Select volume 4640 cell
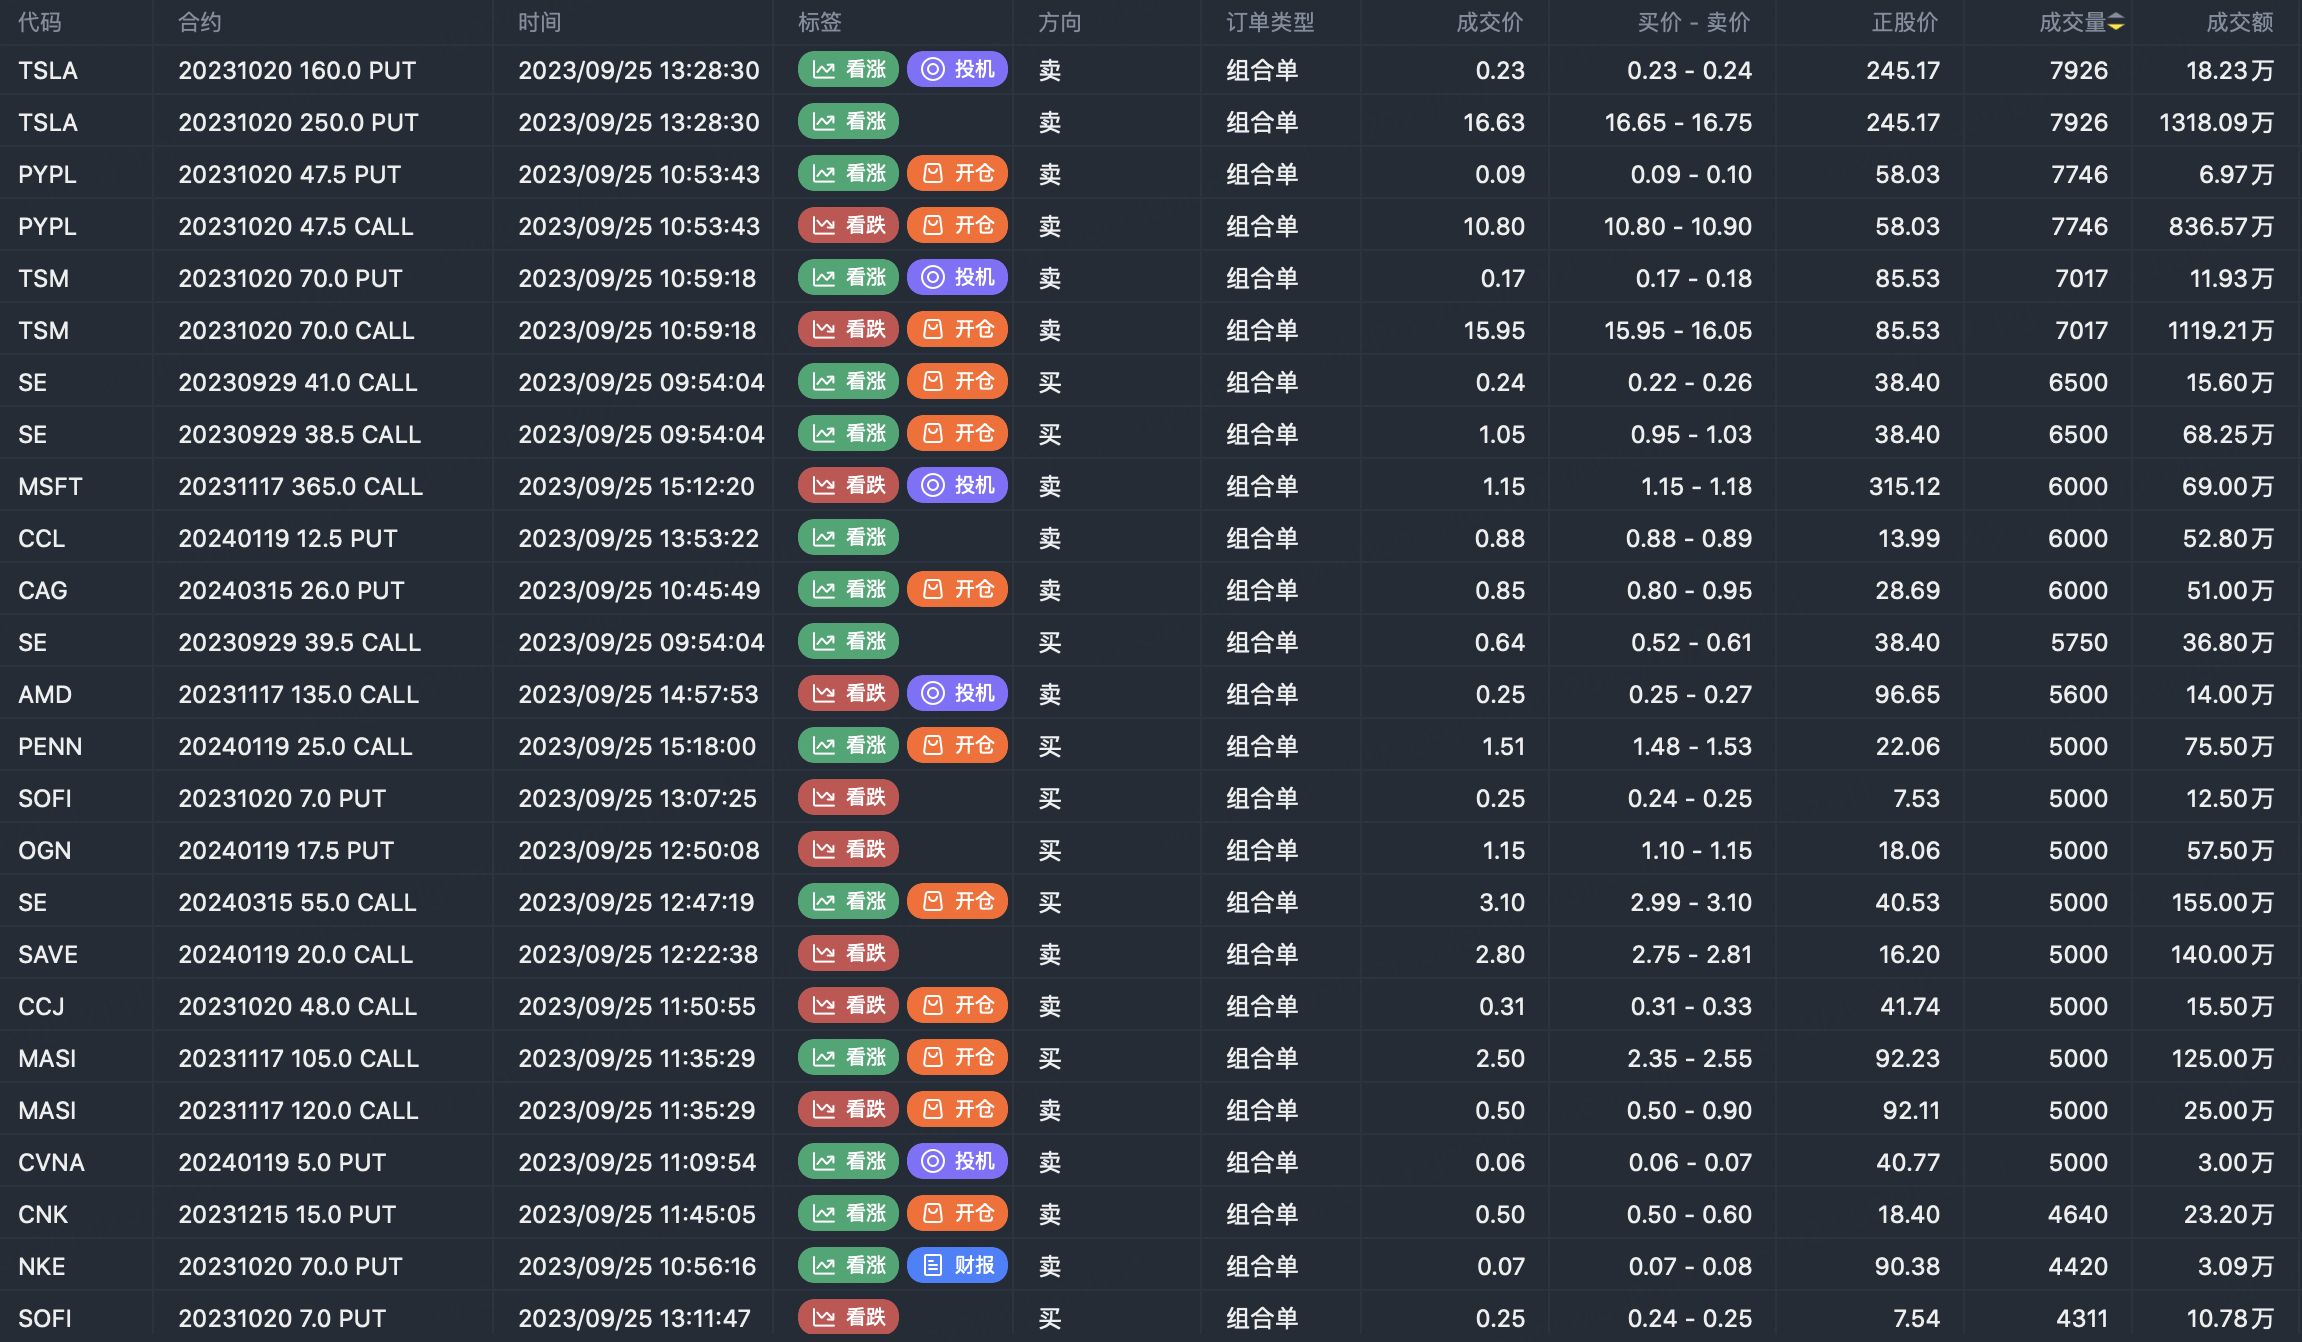The height and width of the screenshot is (1342, 2302). (x=2078, y=1214)
